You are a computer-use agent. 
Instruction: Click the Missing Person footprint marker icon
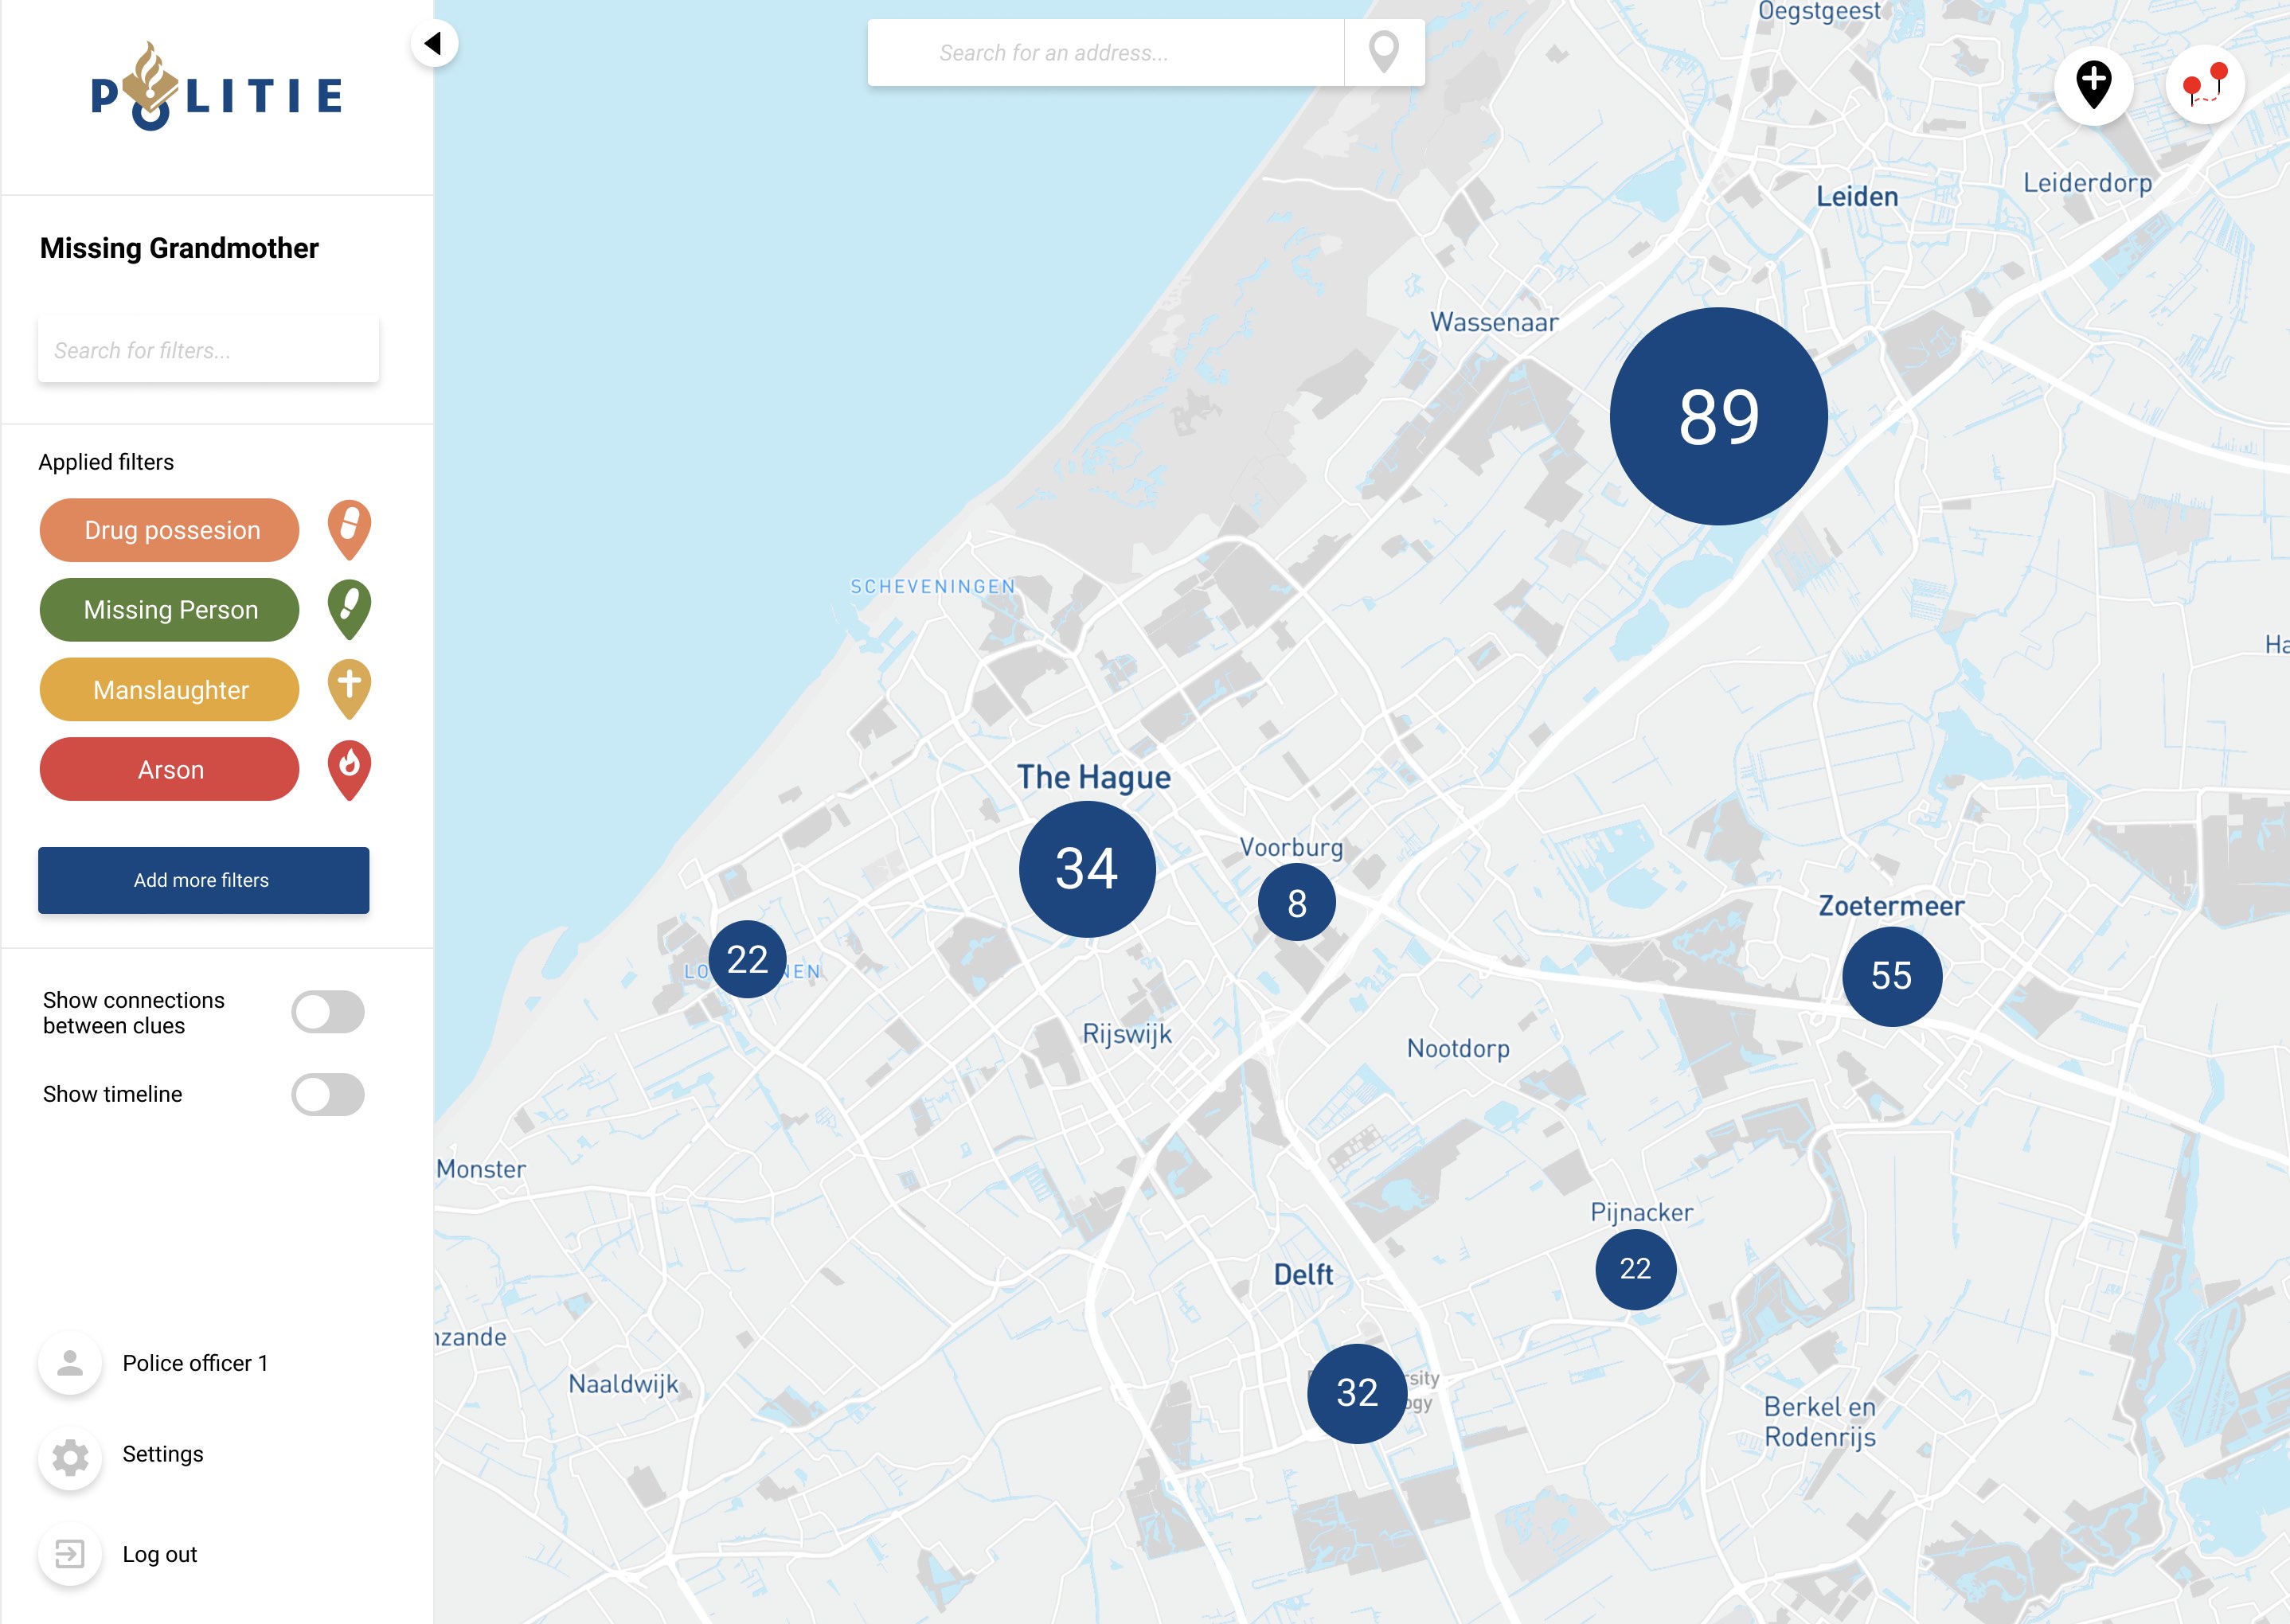pyautogui.click(x=349, y=607)
